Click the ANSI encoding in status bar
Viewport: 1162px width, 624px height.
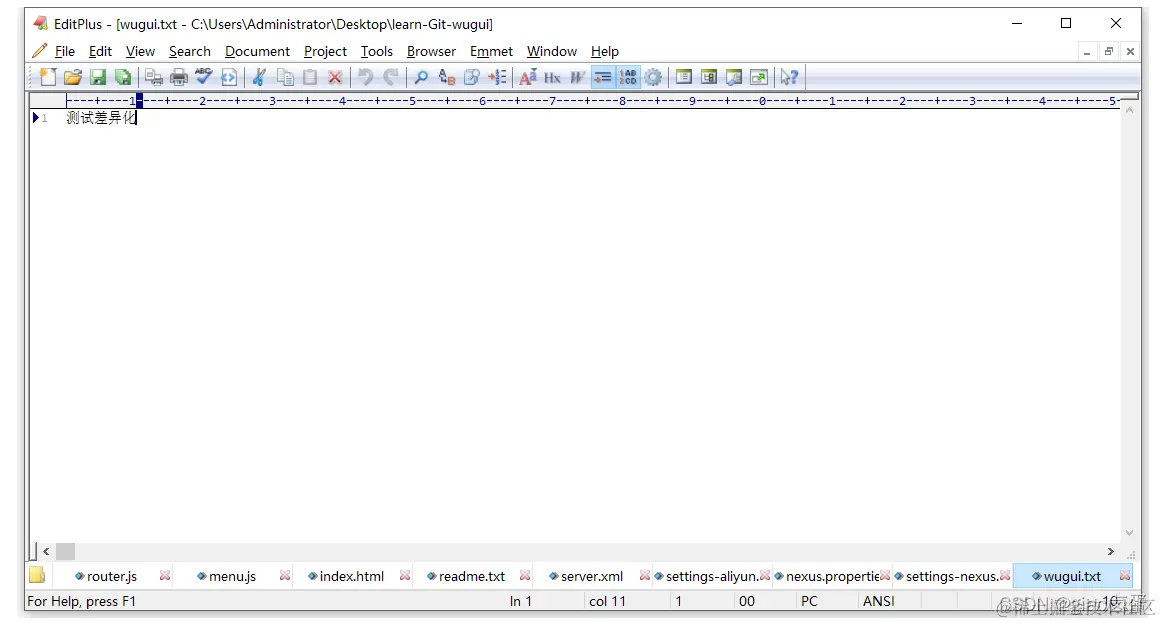coord(879,601)
